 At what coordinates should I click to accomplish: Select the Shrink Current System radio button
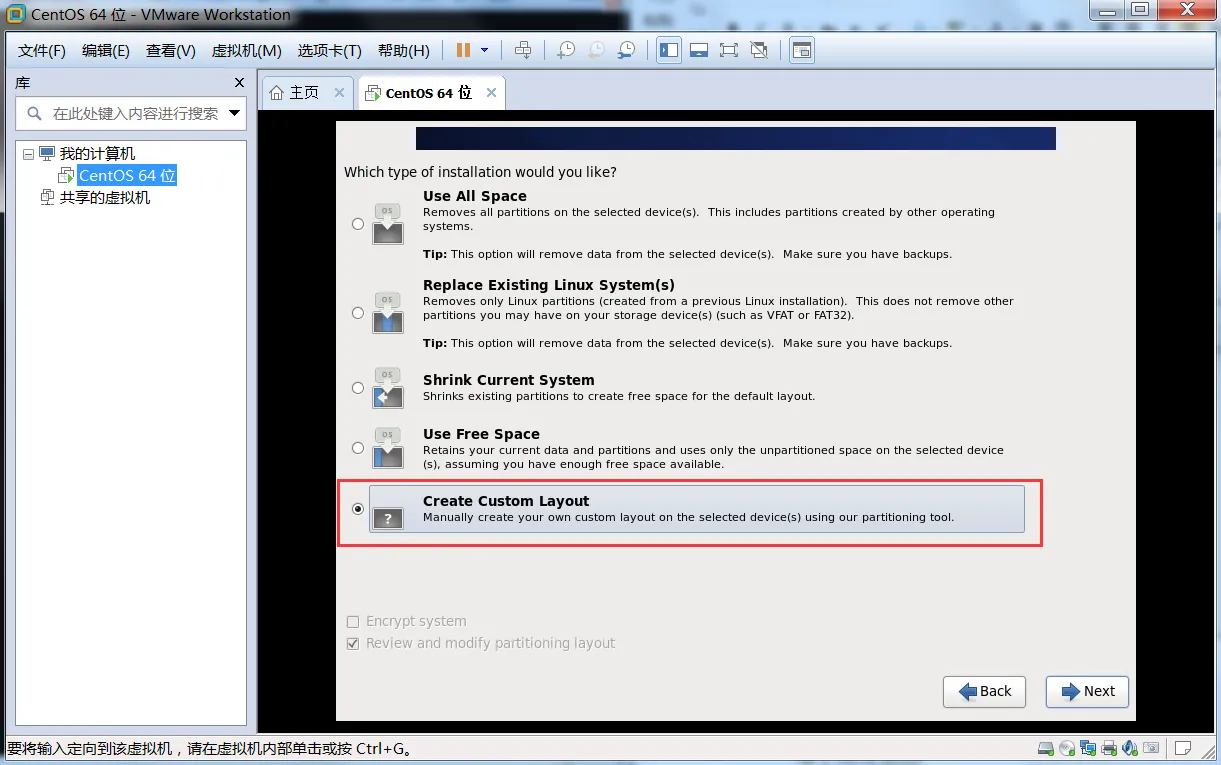coord(358,388)
